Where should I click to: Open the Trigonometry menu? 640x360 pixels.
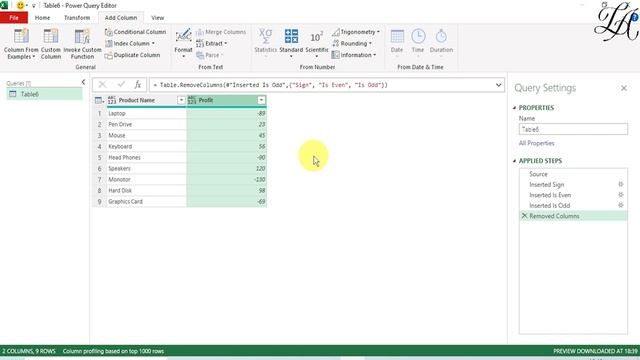click(x=356, y=32)
